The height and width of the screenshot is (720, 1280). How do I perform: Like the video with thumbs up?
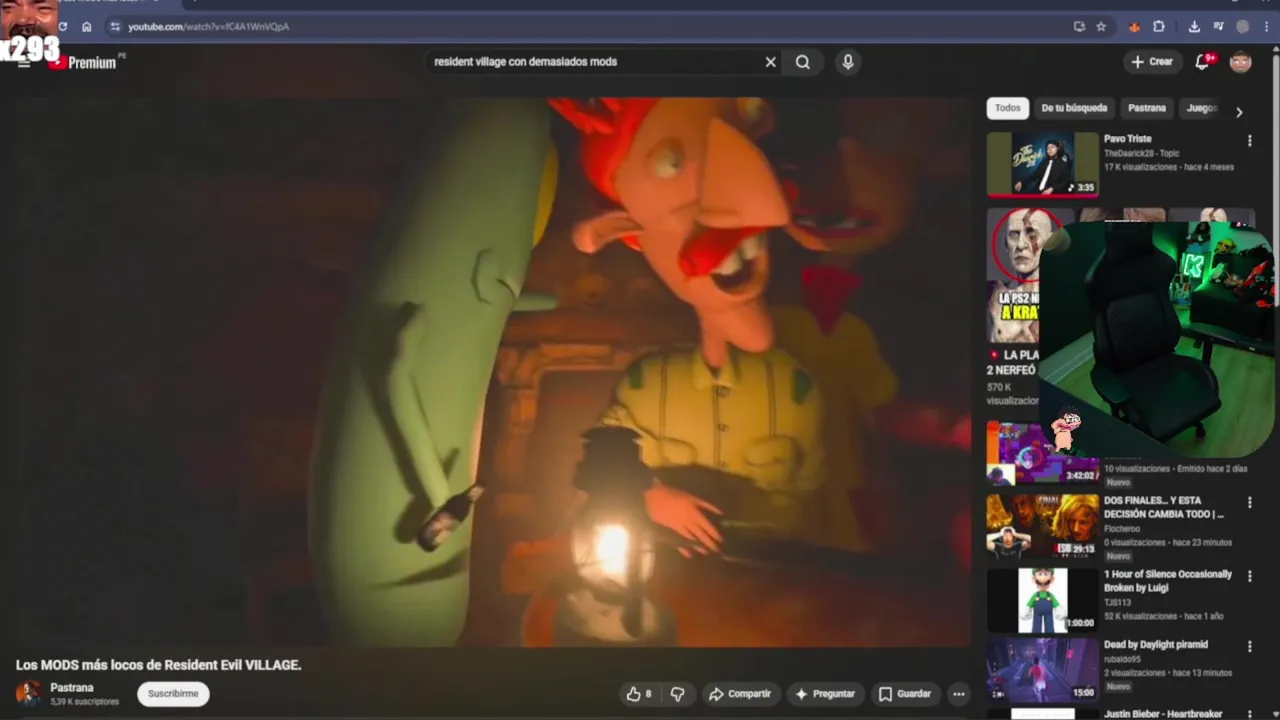tap(638, 694)
